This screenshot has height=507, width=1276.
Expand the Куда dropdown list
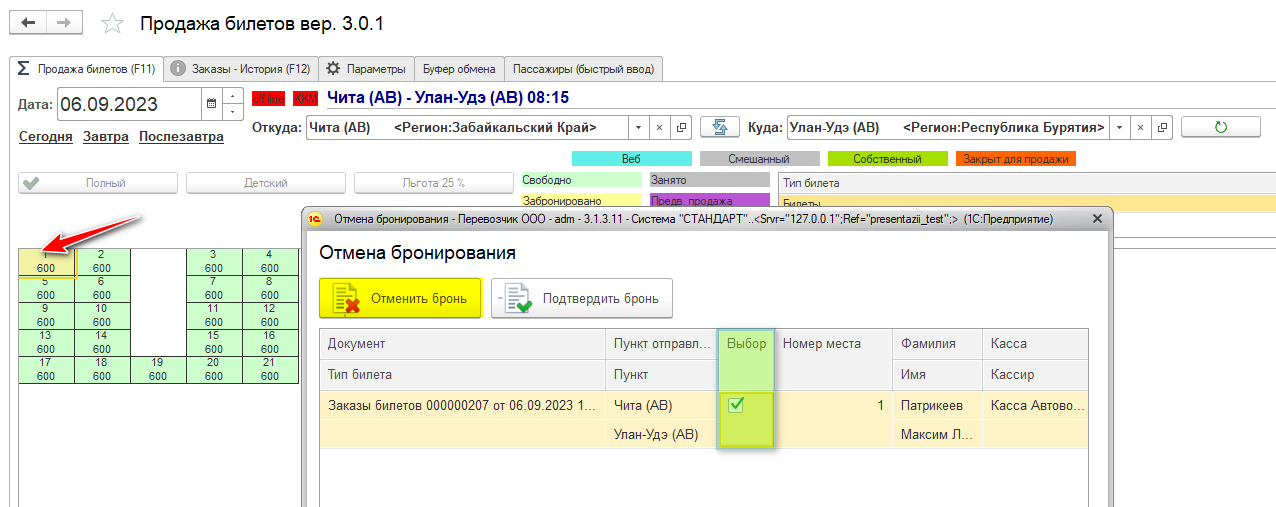(1117, 128)
